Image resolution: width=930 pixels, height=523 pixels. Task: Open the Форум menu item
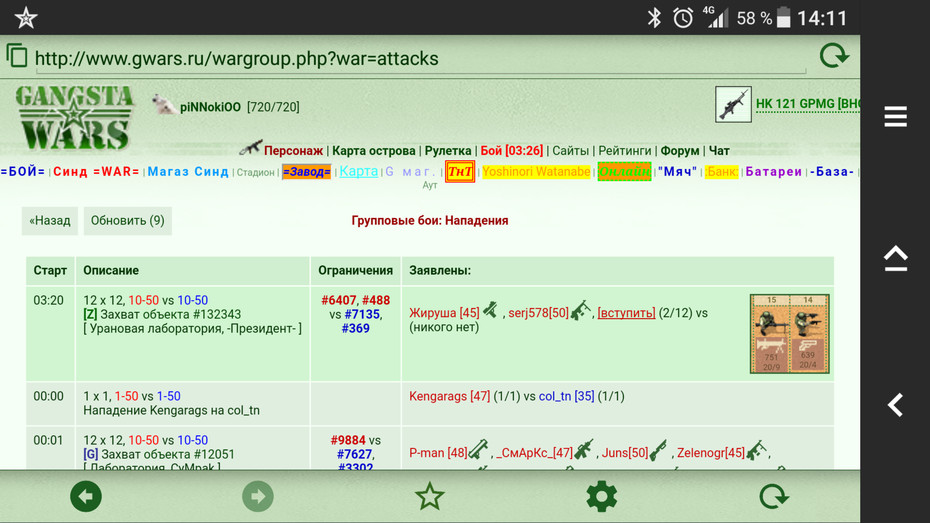680,151
